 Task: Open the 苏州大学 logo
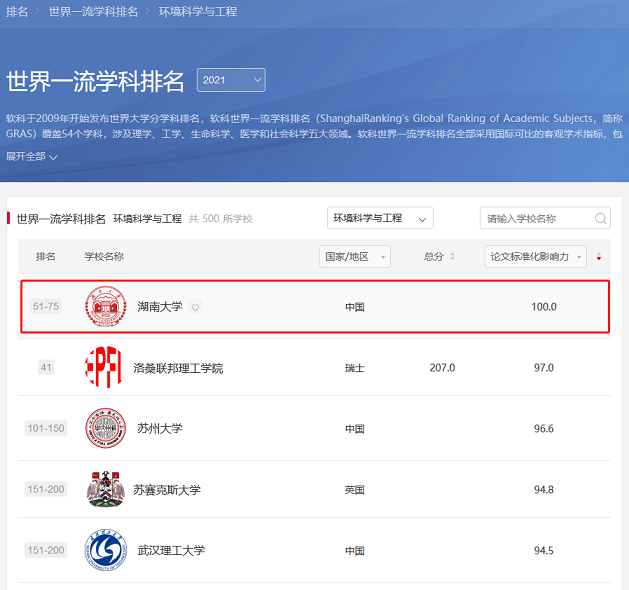point(106,428)
